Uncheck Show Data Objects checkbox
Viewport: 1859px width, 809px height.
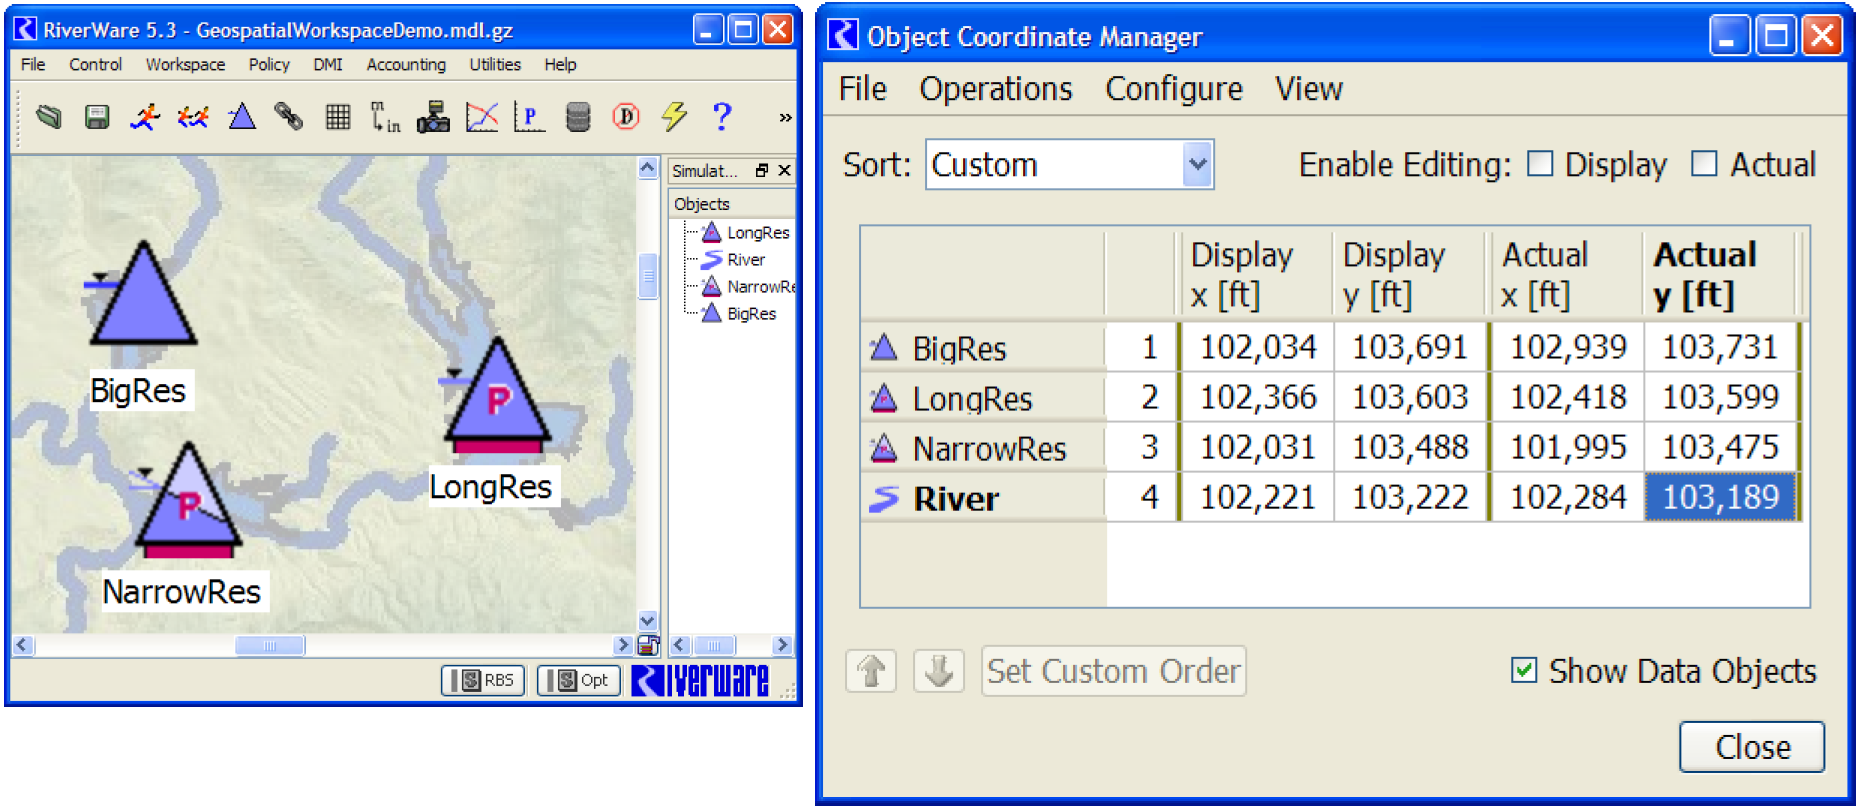tap(1524, 670)
